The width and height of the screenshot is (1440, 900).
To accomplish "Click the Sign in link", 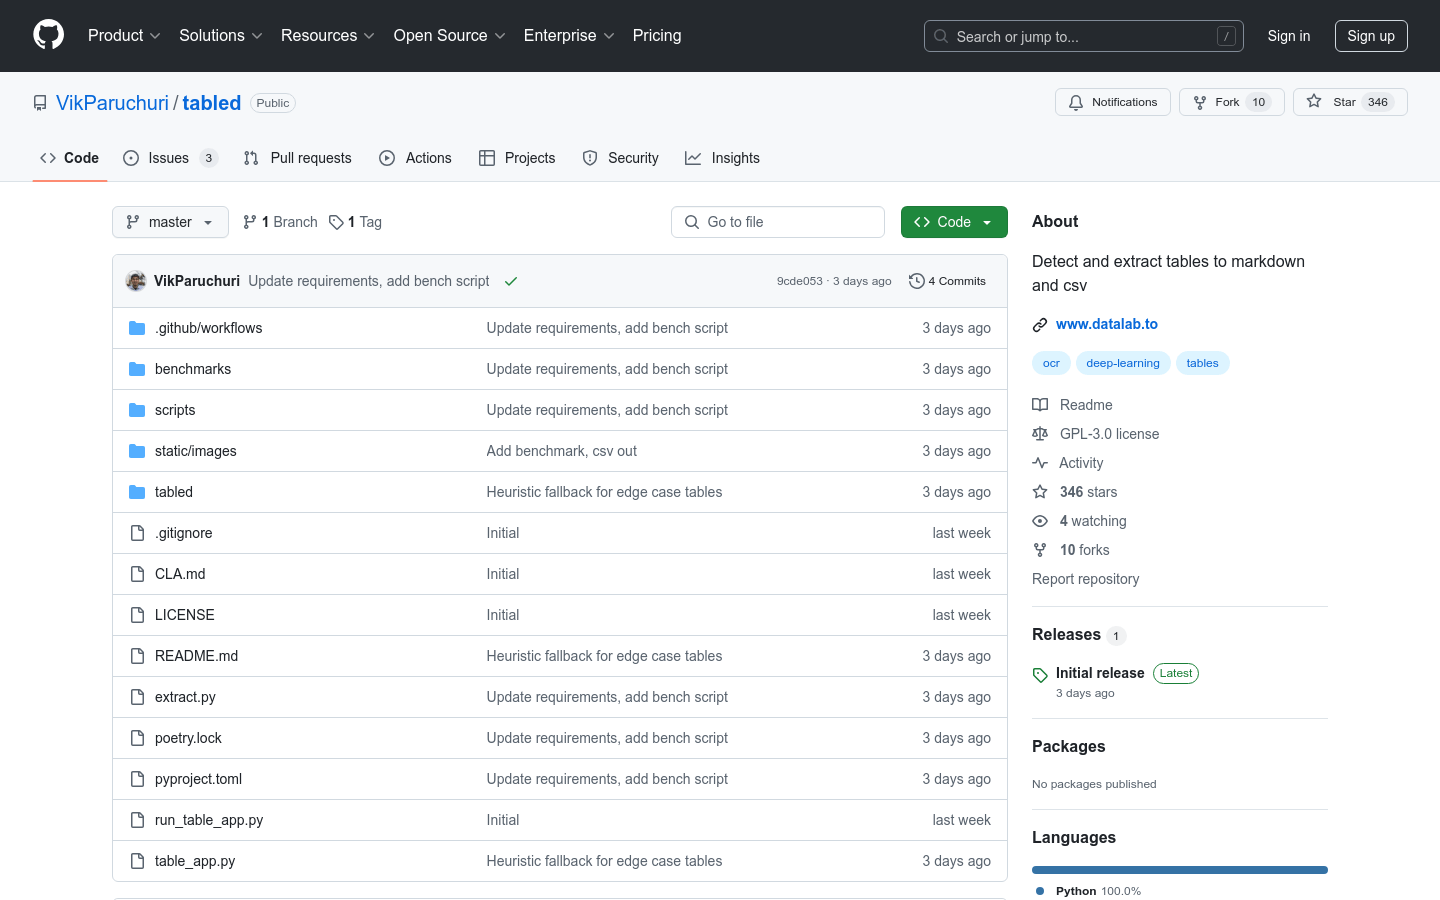I will (x=1289, y=36).
